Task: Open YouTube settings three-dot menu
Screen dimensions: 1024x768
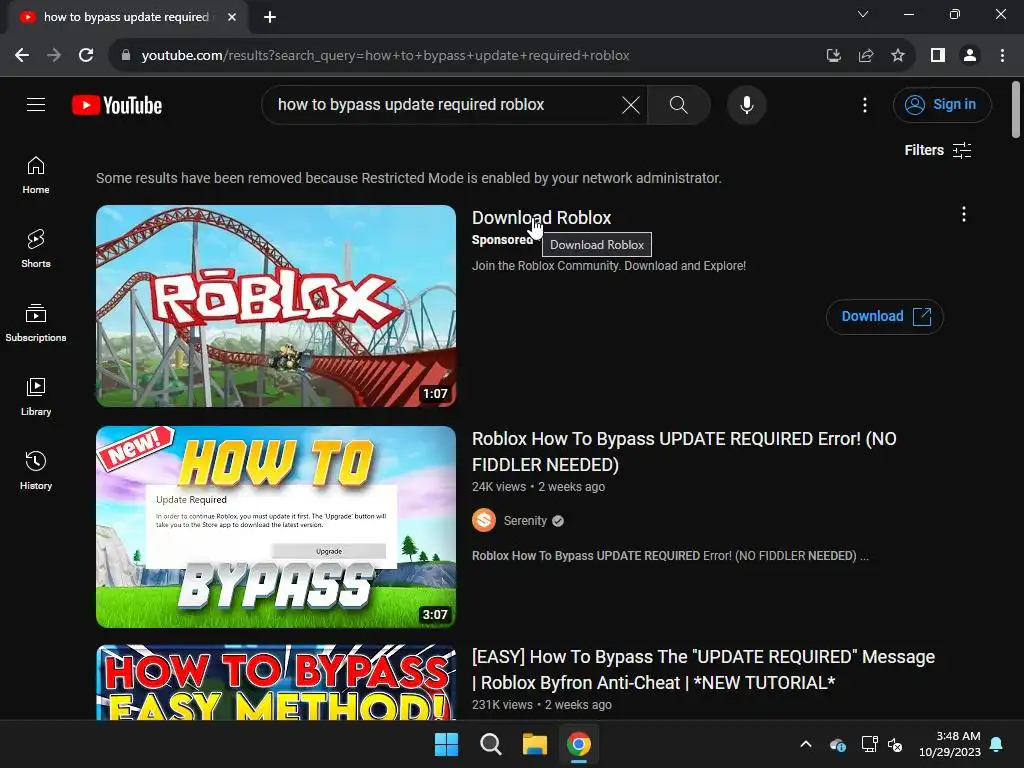Action: pos(865,104)
